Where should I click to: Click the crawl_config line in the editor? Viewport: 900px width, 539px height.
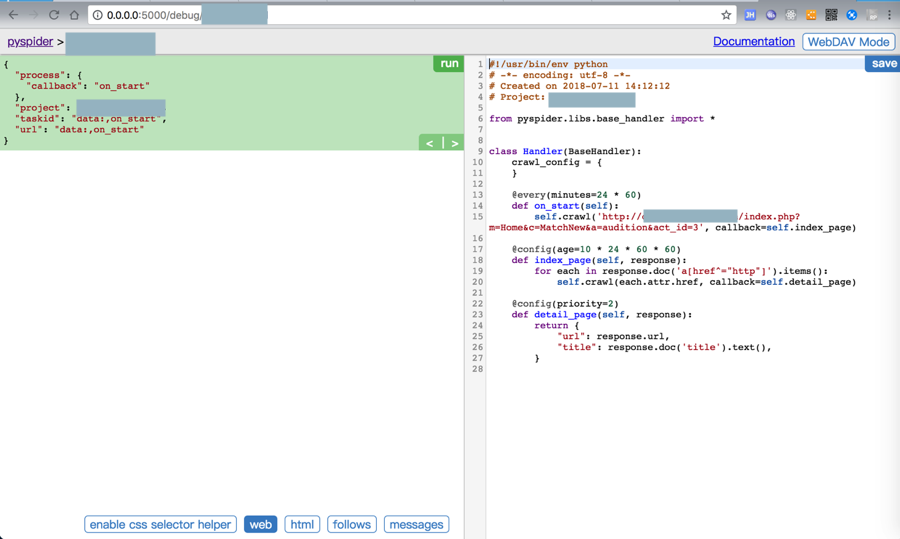pyautogui.click(x=557, y=162)
